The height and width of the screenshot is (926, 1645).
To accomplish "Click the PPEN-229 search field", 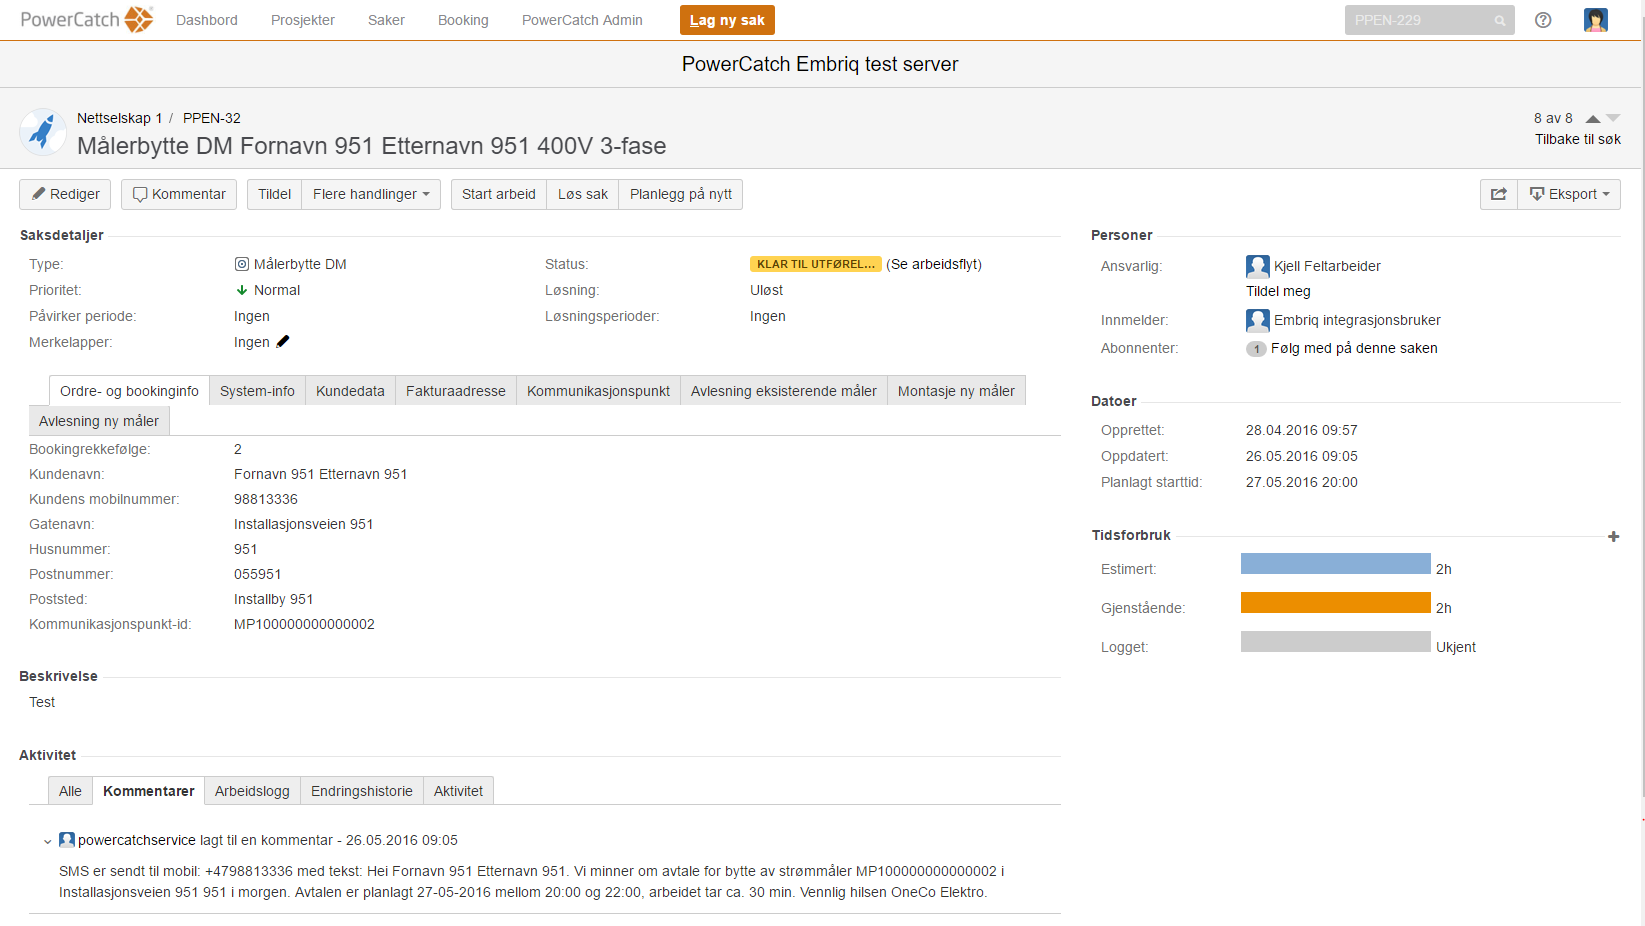I will pyautogui.click(x=1418, y=20).
